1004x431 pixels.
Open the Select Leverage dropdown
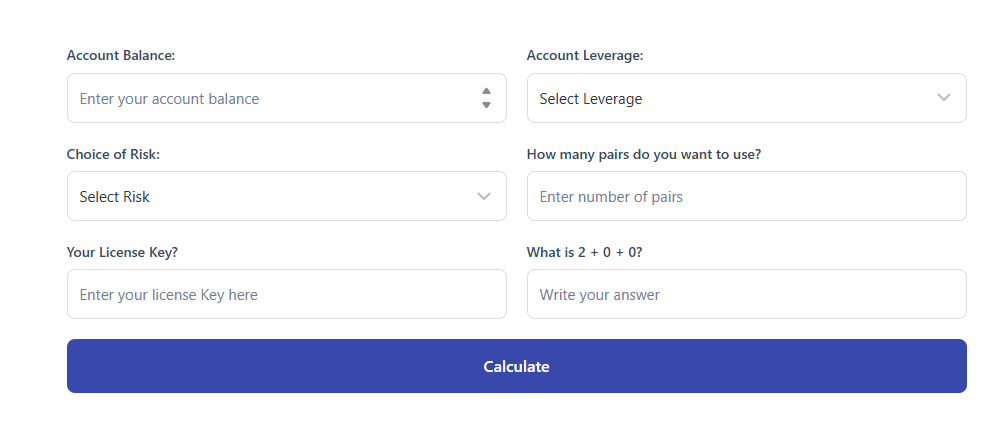coord(747,98)
